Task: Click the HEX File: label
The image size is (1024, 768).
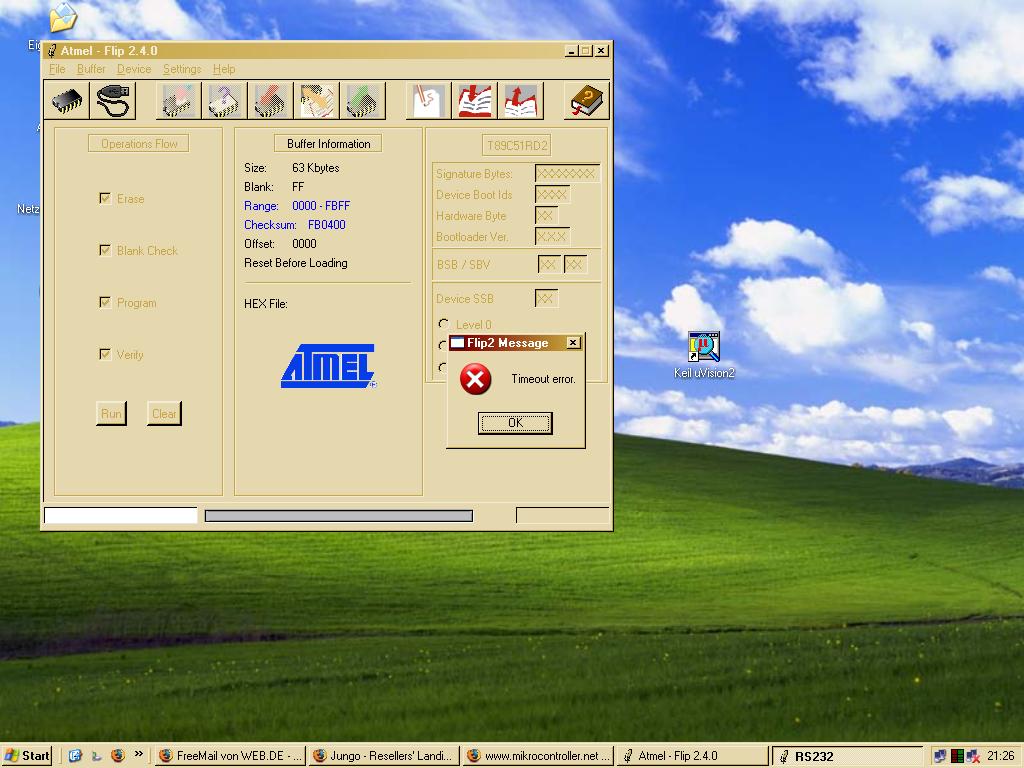Action: 266,304
